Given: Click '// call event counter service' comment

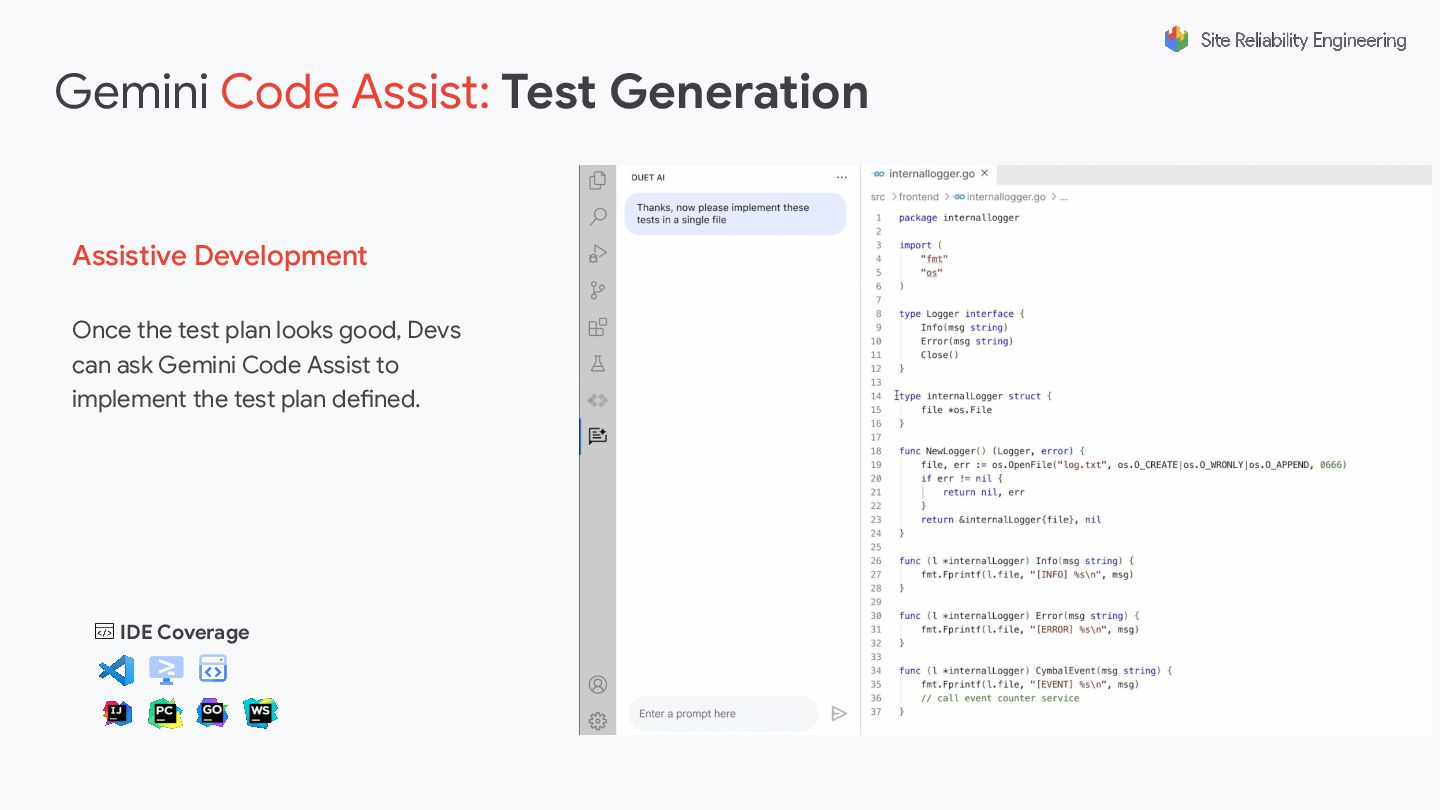Looking at the screenshot, I should [1000, 698].
